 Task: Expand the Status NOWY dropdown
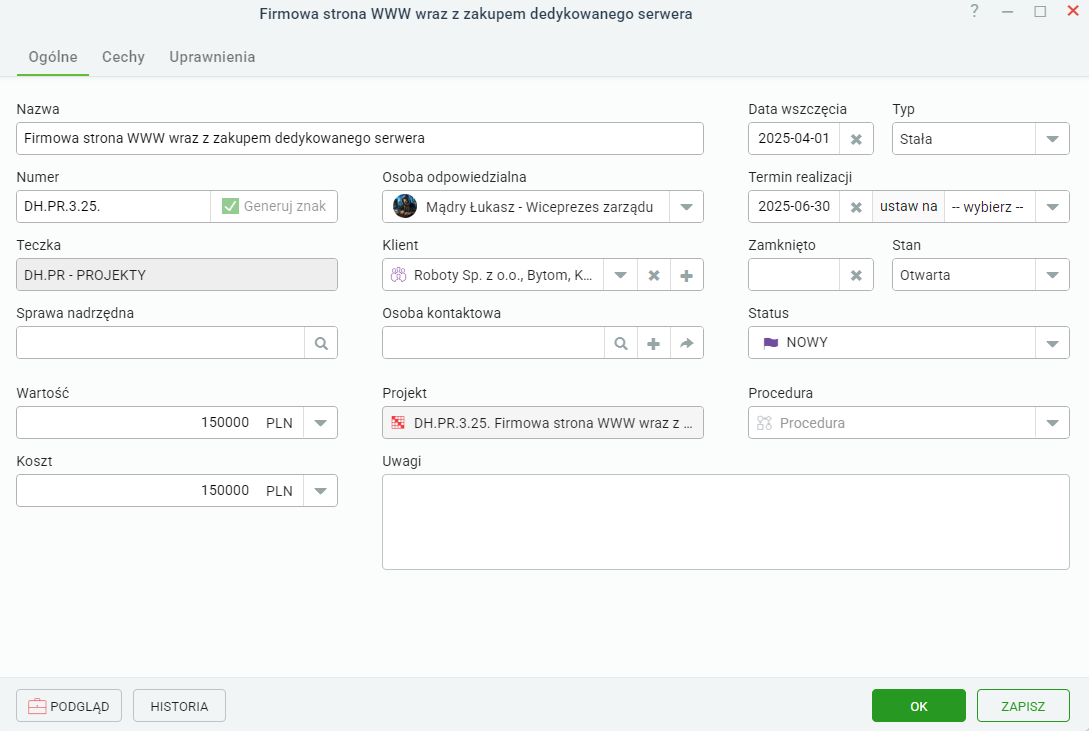pyautogui.click(x=1052, y=343)
